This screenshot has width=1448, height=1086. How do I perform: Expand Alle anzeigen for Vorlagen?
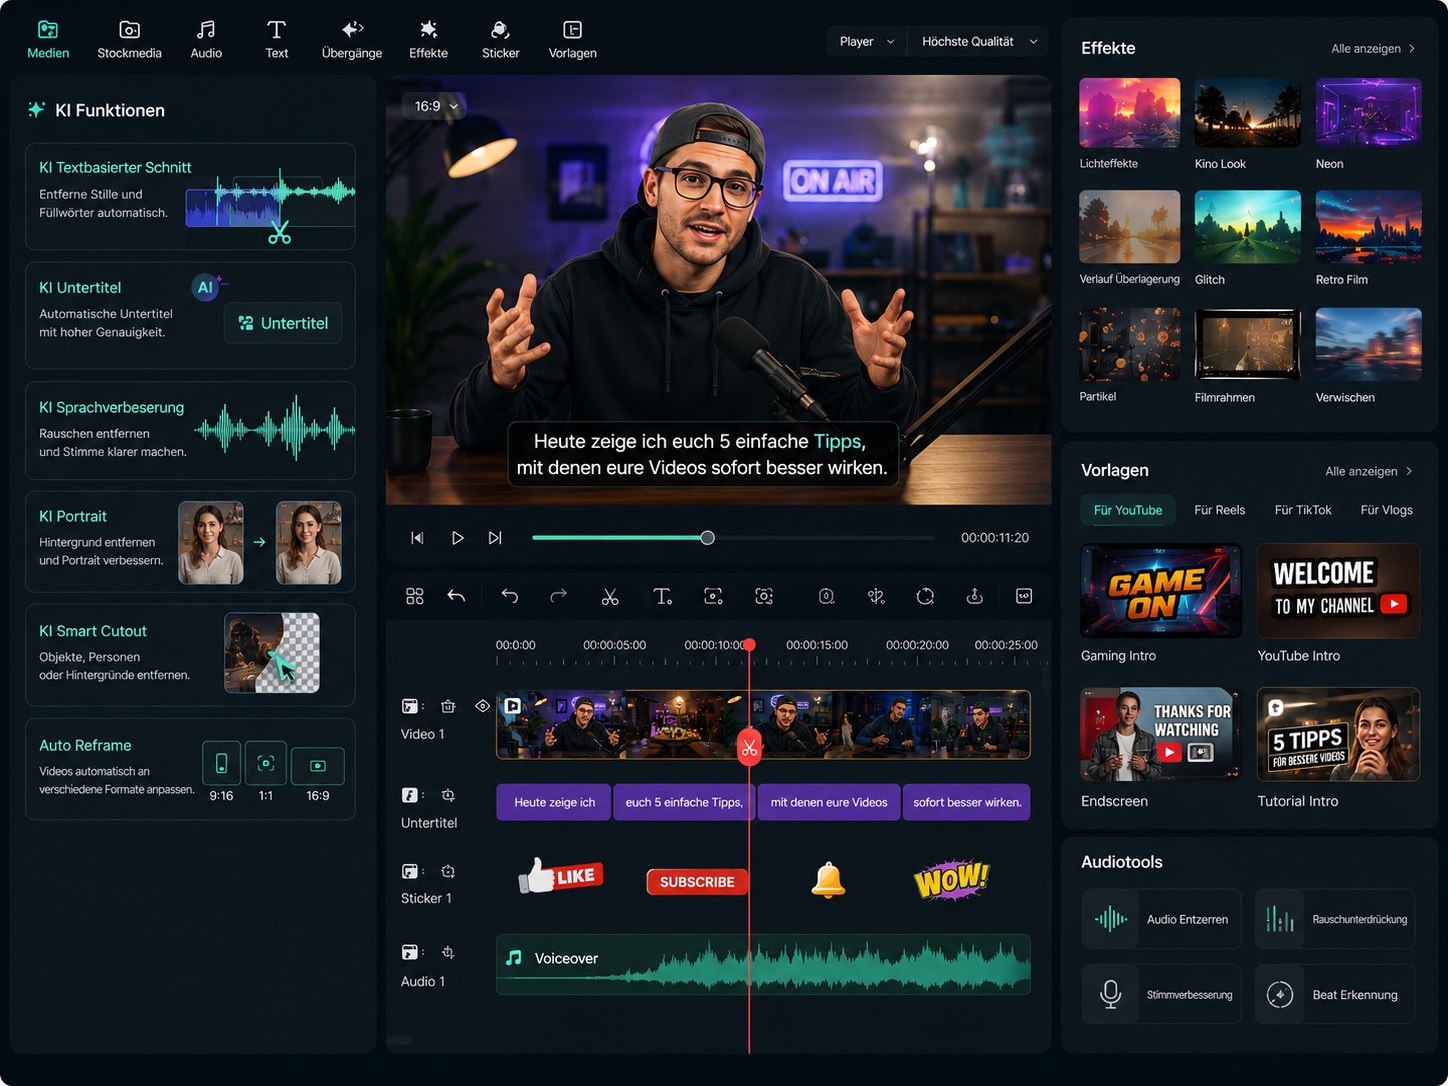click(x=1368, y=471)
